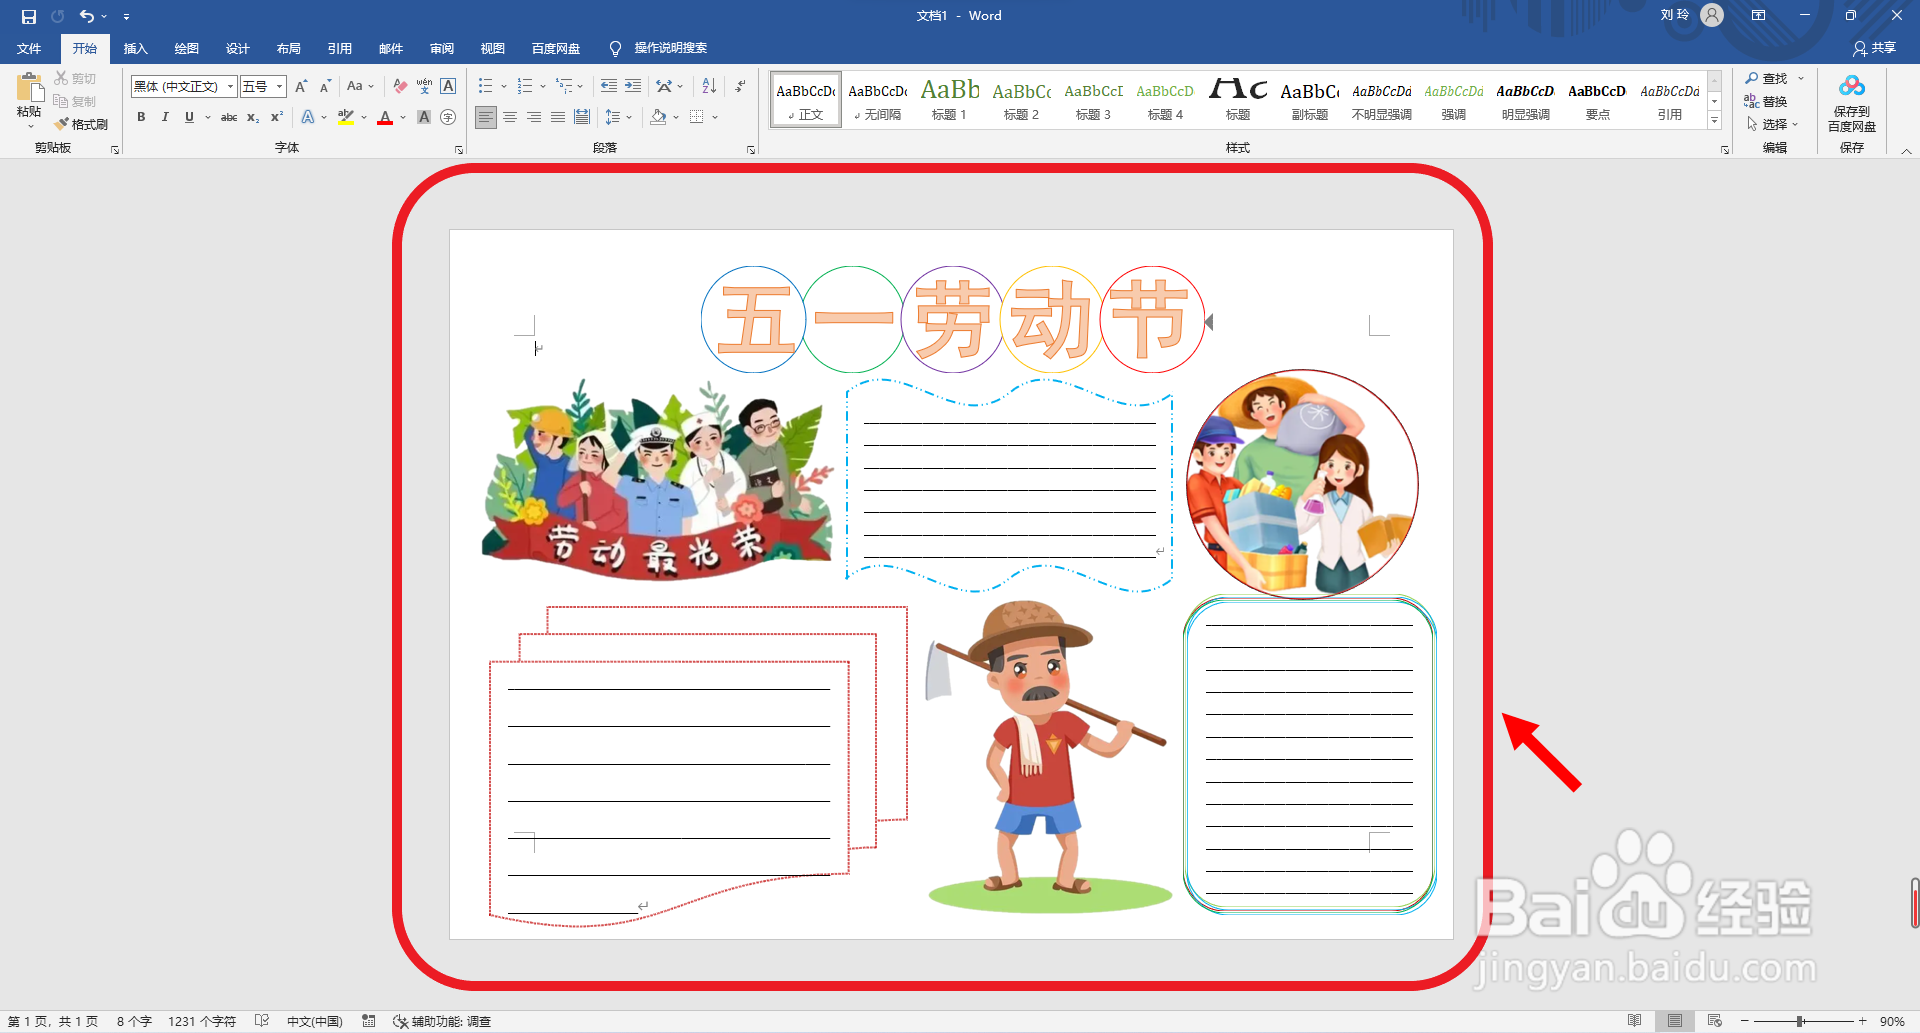Open 保存到百度网盘 cloud save icon
1920x1033 pixels.
pos(1851,100)
